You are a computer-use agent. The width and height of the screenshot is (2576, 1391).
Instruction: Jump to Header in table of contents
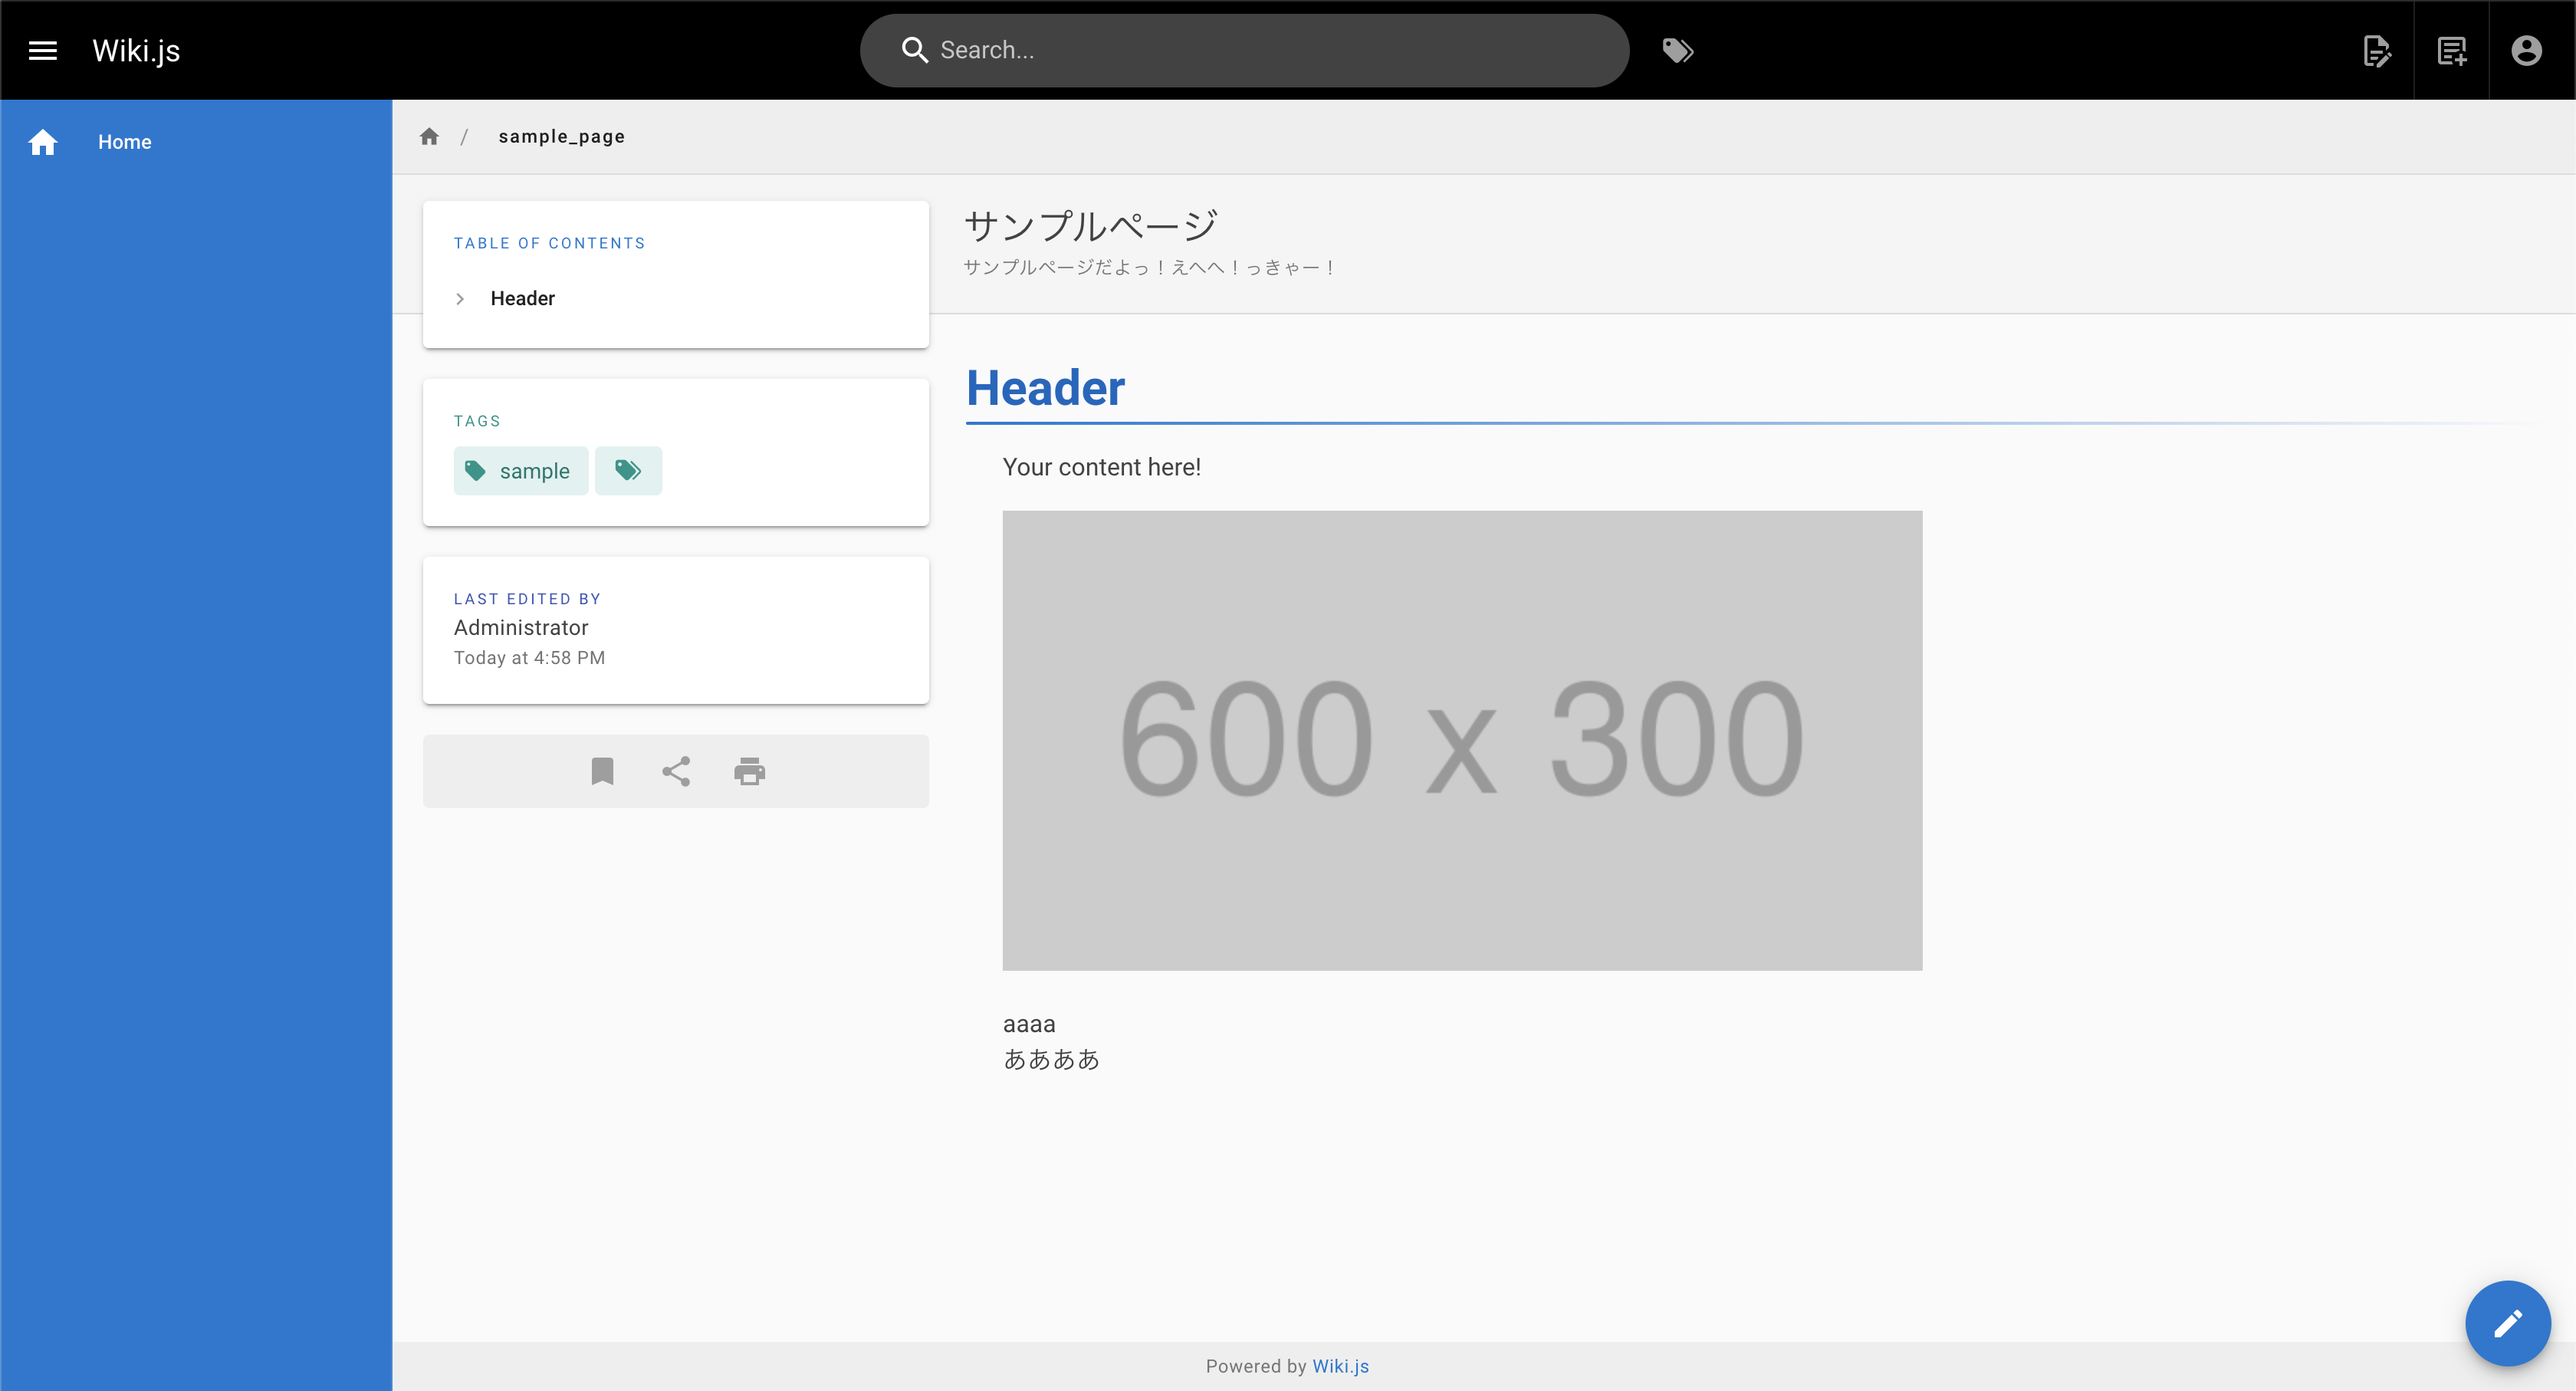522,299
